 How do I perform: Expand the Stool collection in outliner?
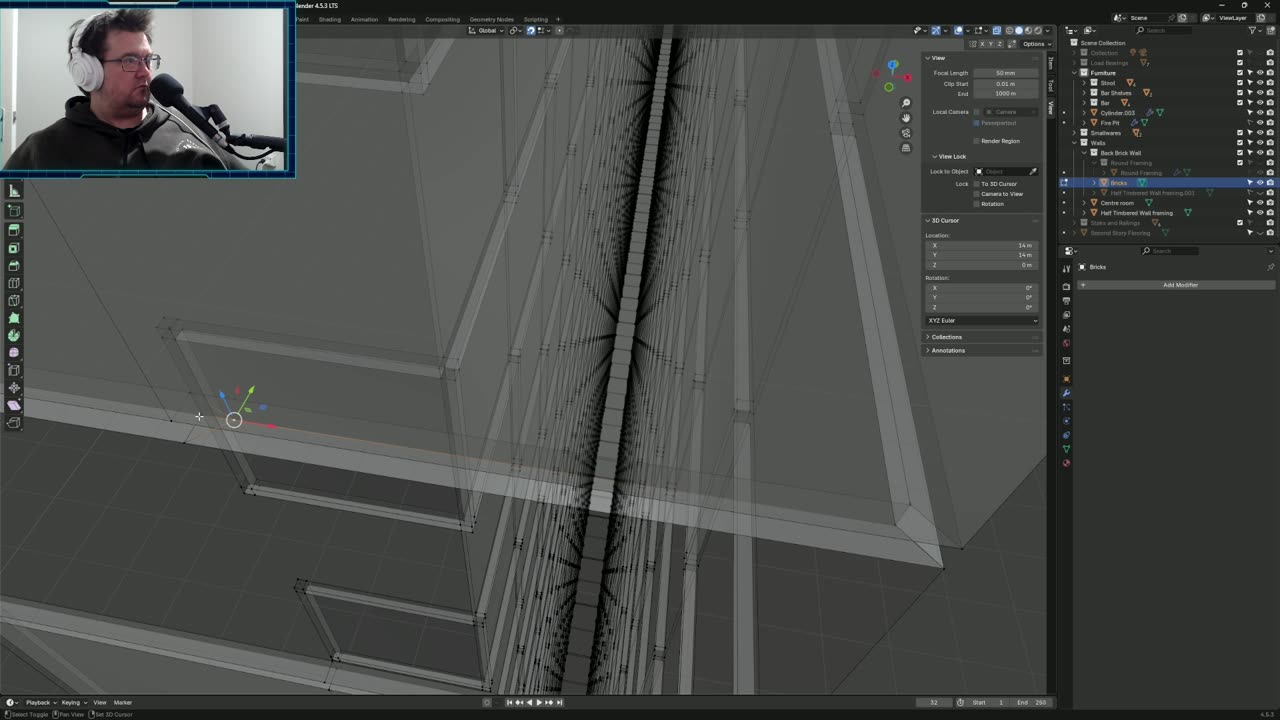click(1083, 83)
